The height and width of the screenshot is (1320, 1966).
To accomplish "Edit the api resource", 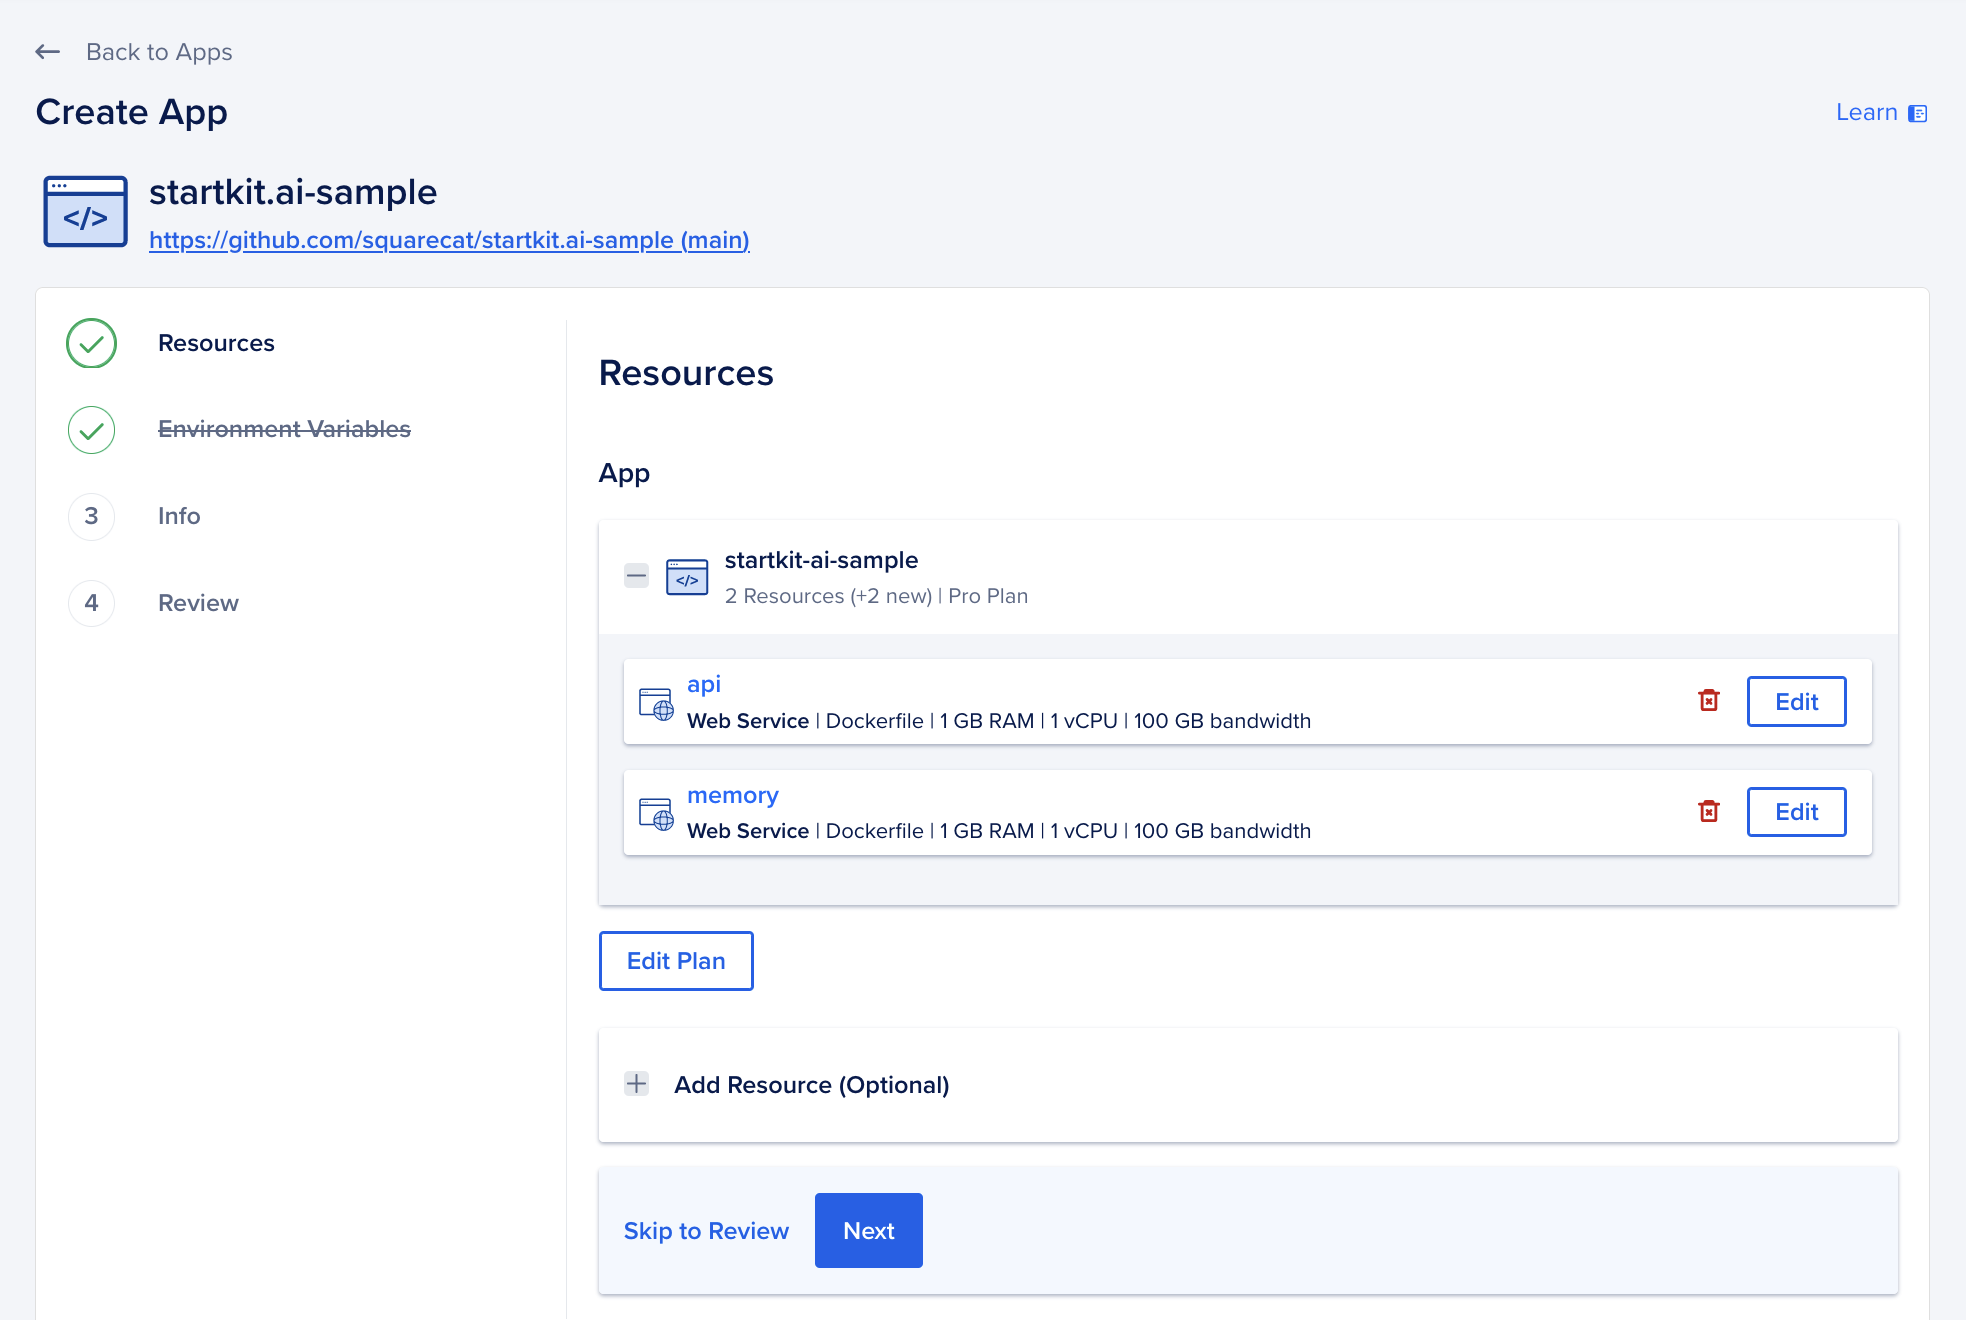I will [1796, 701].
